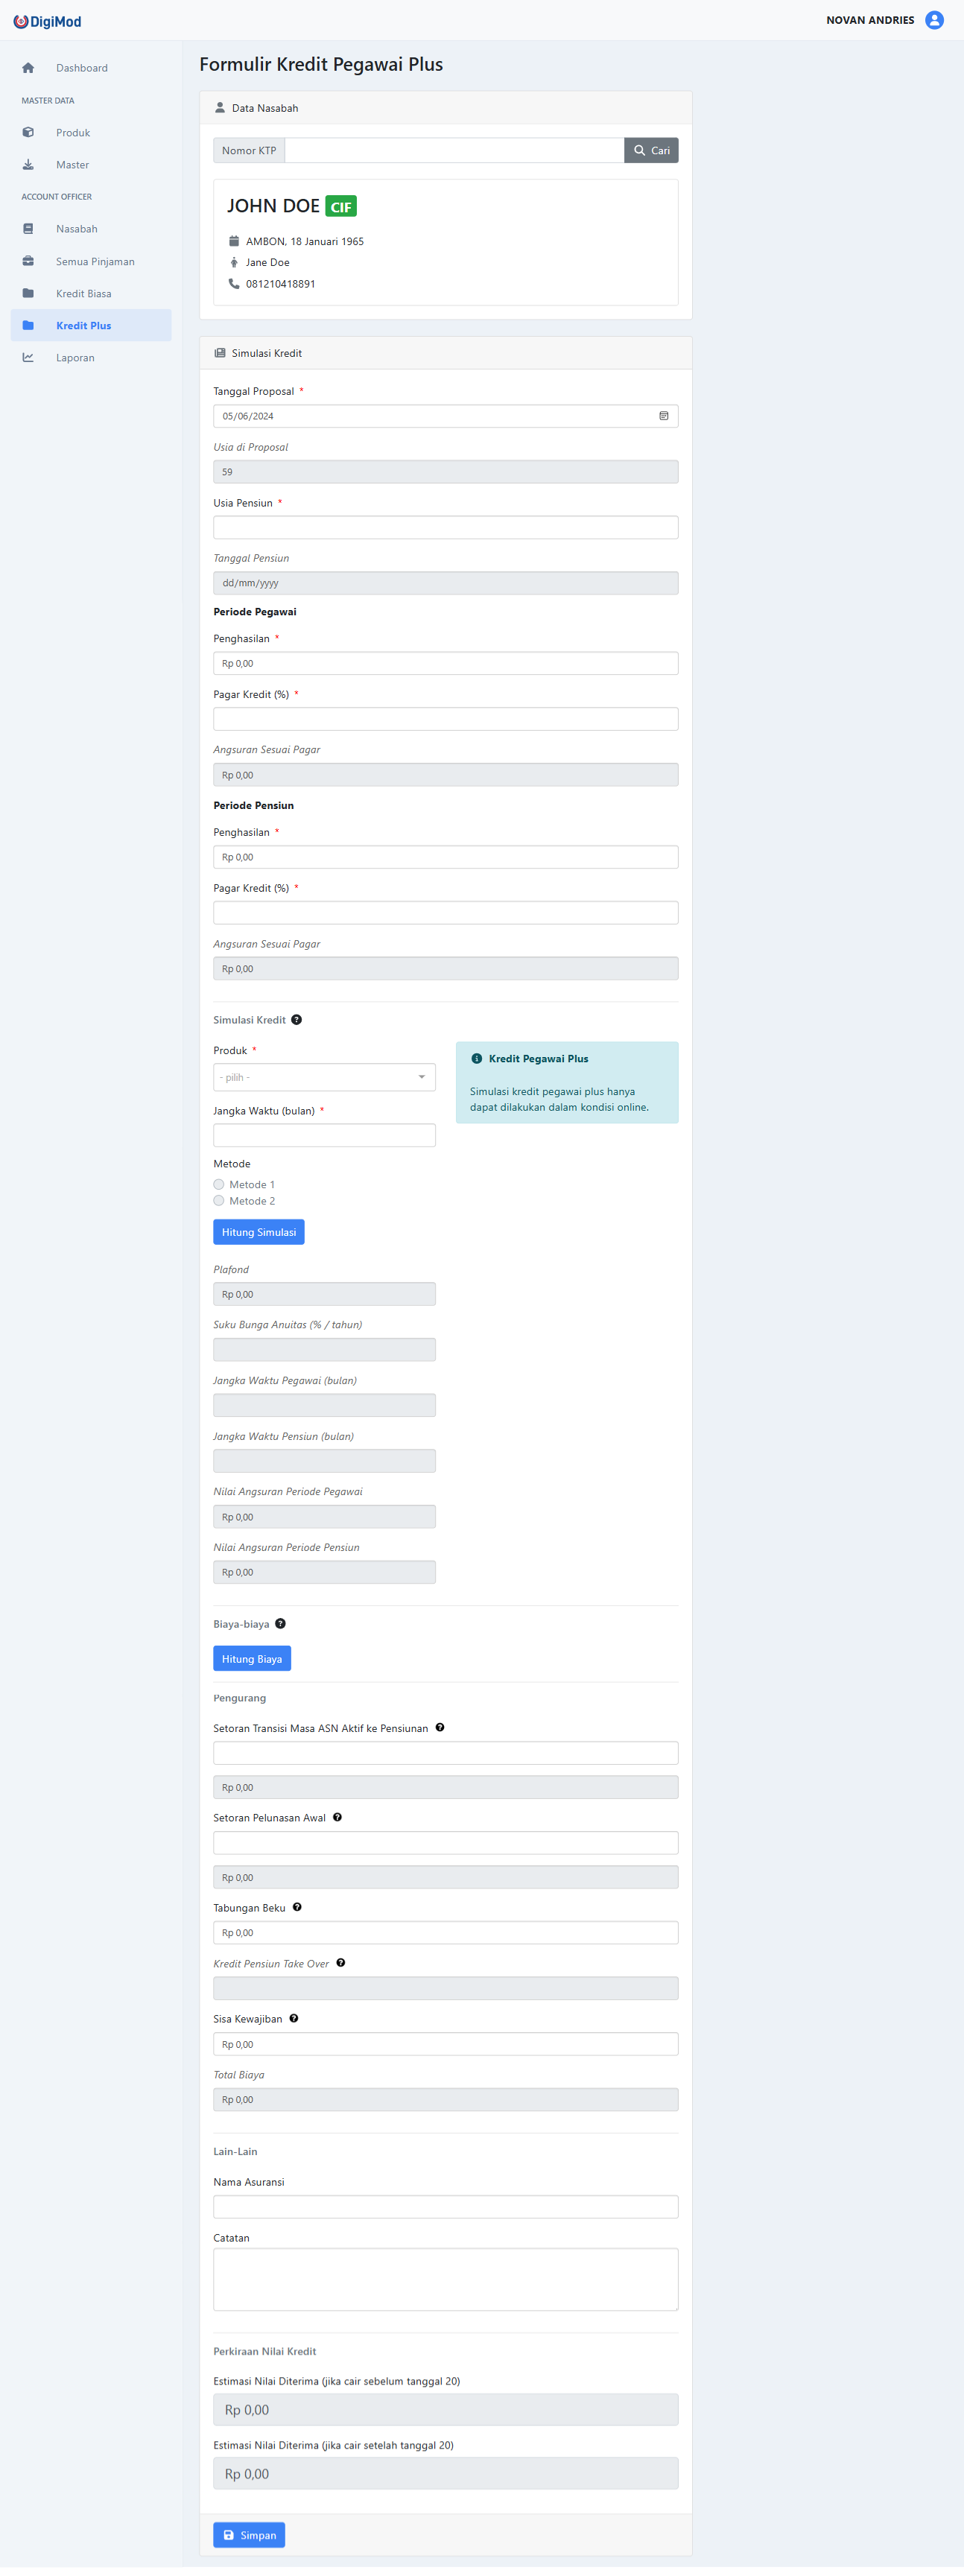This screenshot has width=964, height=2576.
Task: Select the Metode 1 radio option
Action: point(219,1184)
